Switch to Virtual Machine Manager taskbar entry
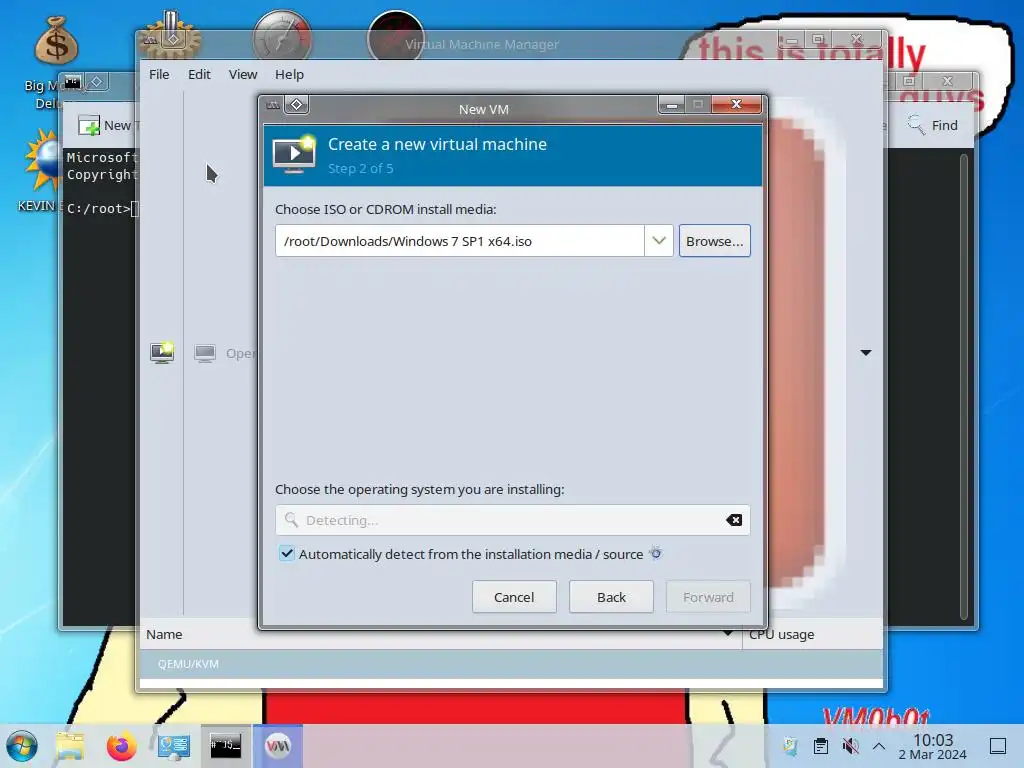Screen dimensions: 1024x768 pos(278,746)
